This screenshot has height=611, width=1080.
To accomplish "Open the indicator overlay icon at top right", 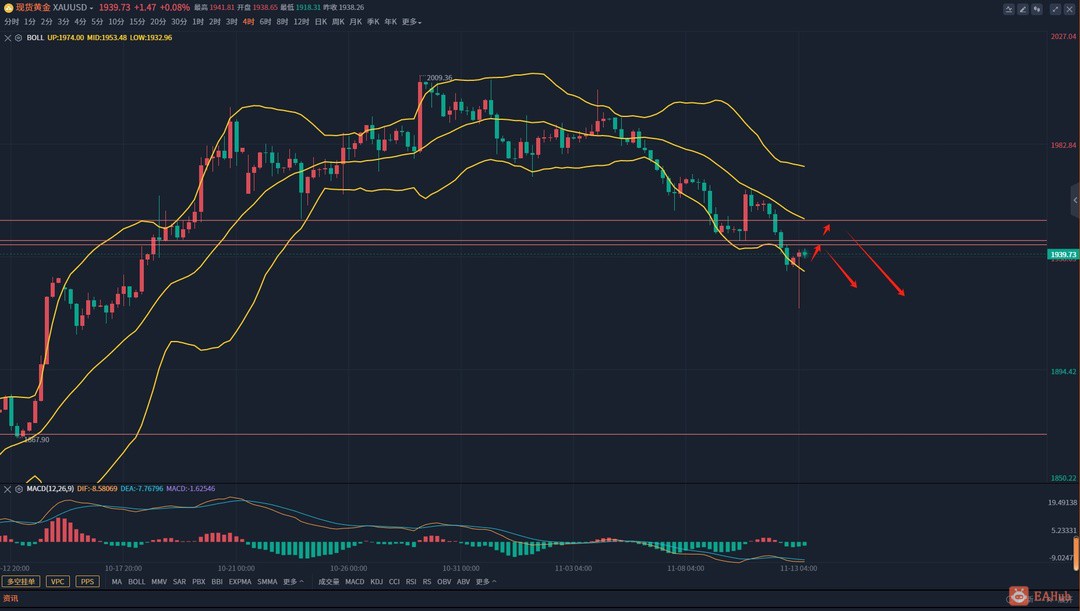I will coord(1008,9).
